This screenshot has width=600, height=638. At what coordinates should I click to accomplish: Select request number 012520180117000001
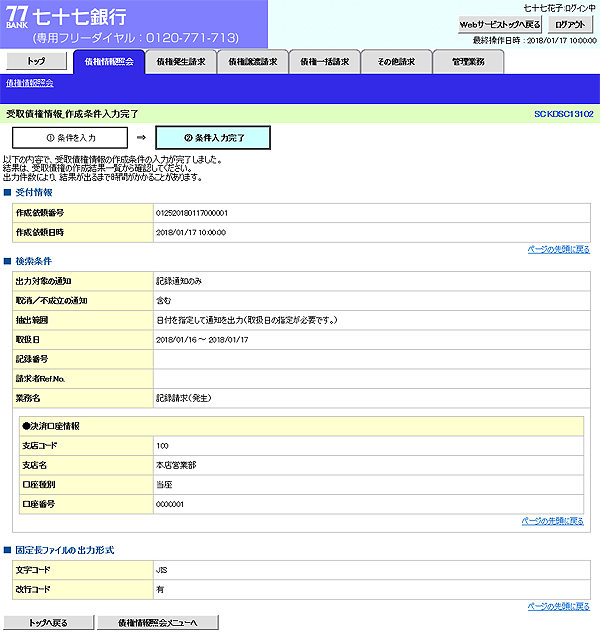coord(192,213)
